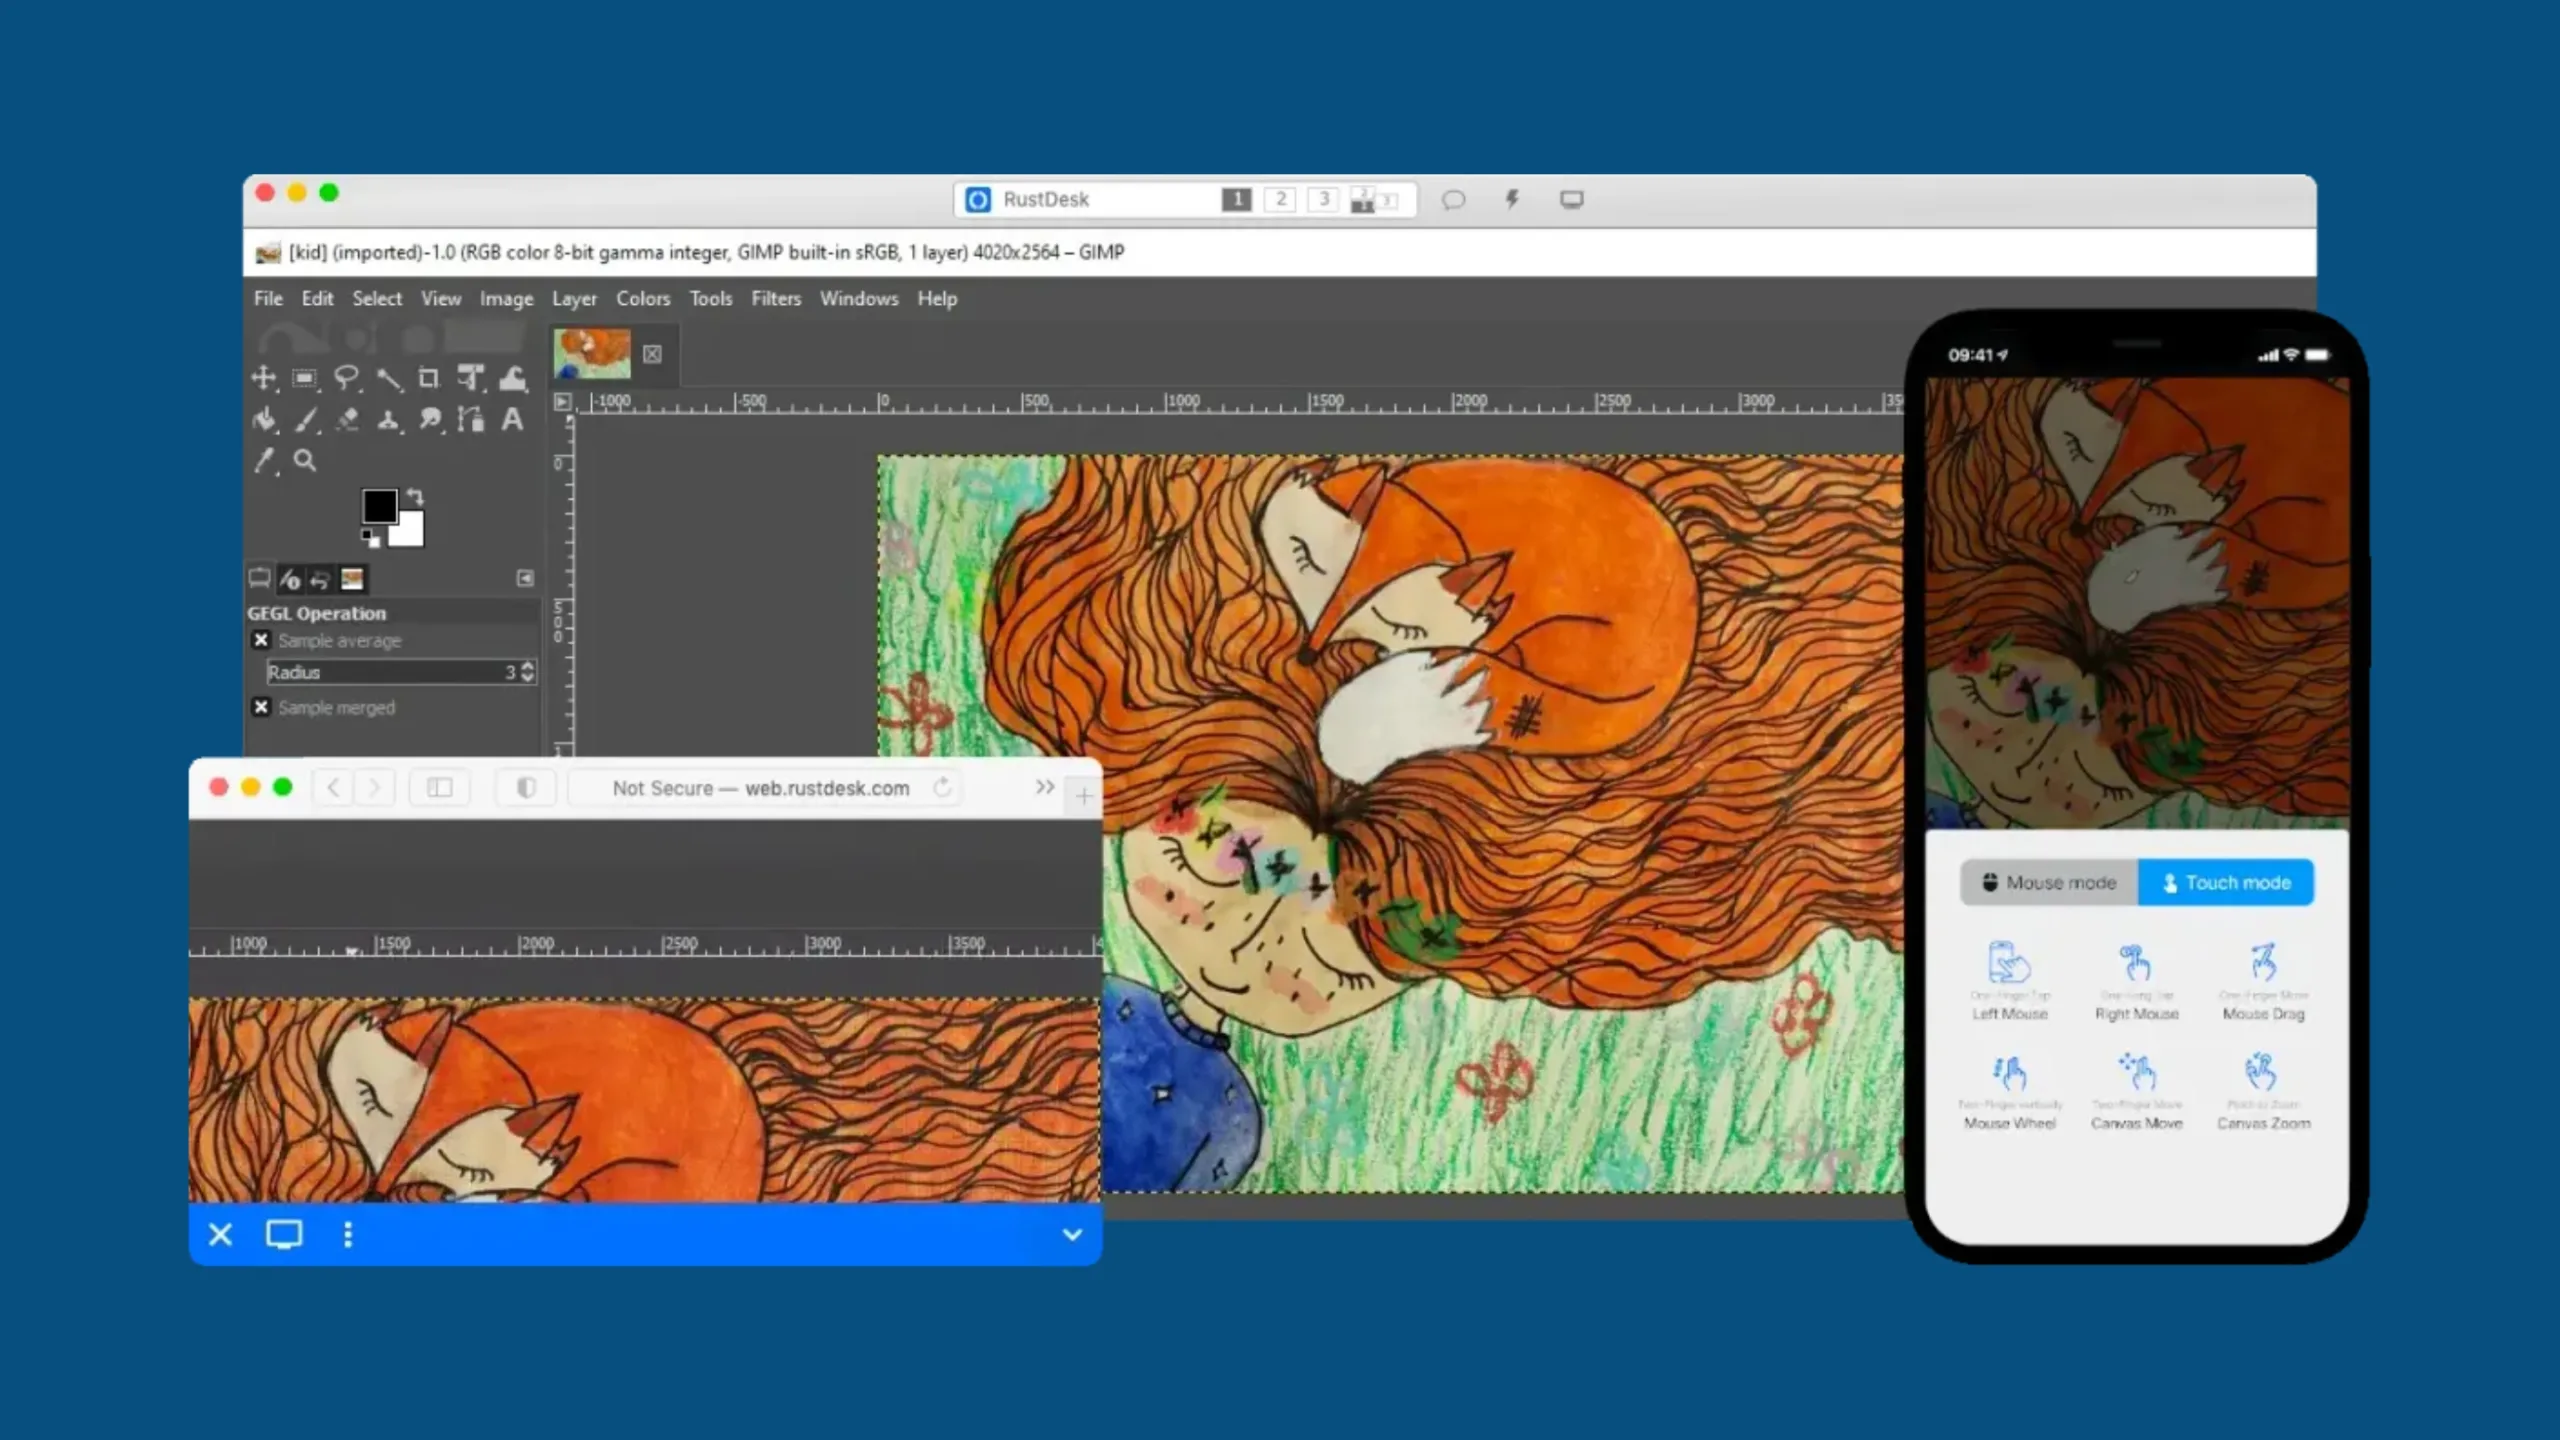The height and width of the screenshot is (1440, 2560).
Task: Select the Warp Transform tool
Action: click(x=513, y=378)
